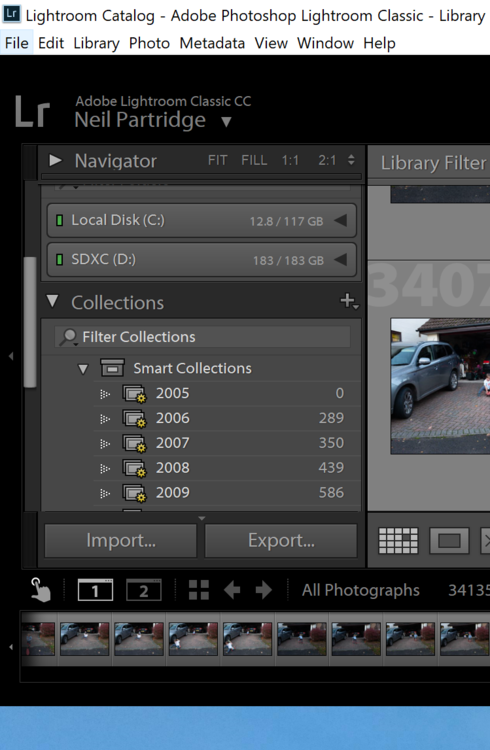Switch to Loupe view icon

pos(449,540)
